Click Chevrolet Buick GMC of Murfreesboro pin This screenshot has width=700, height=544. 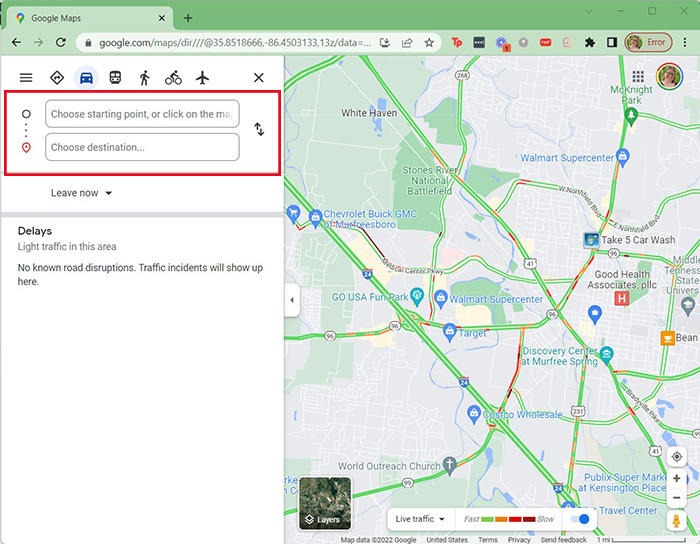(316, 217)
